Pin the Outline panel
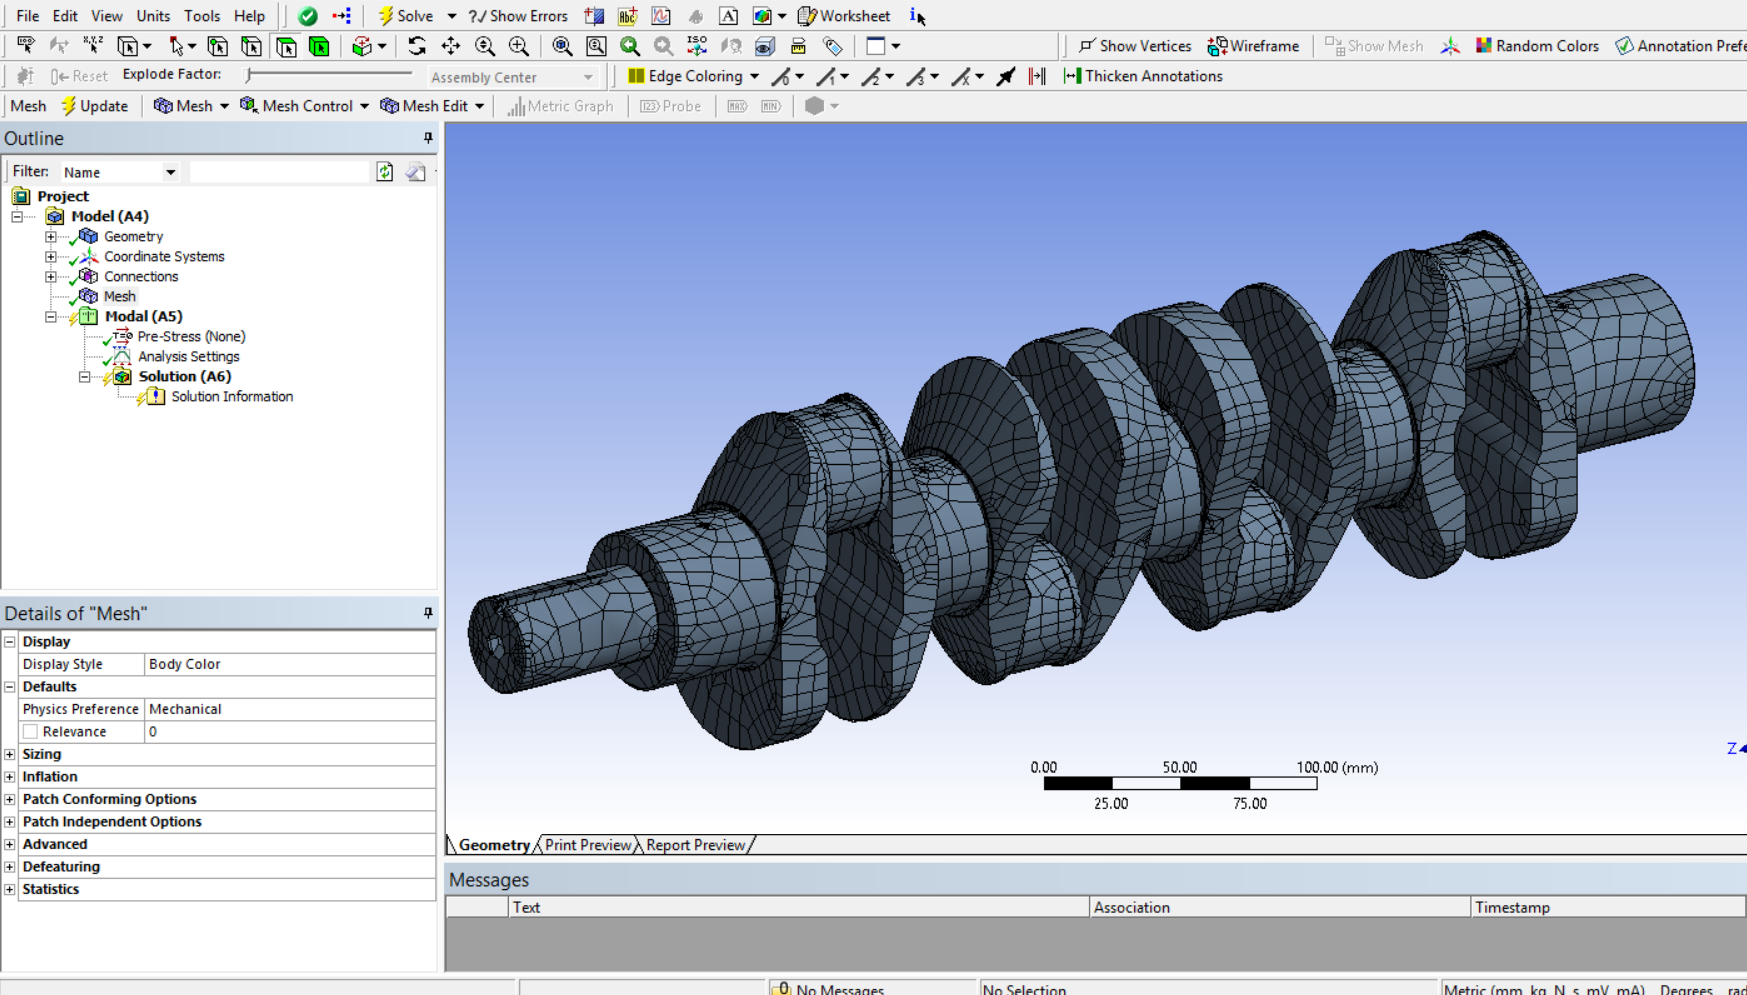This screenshot has height=995, width=1747. point(428,138)
